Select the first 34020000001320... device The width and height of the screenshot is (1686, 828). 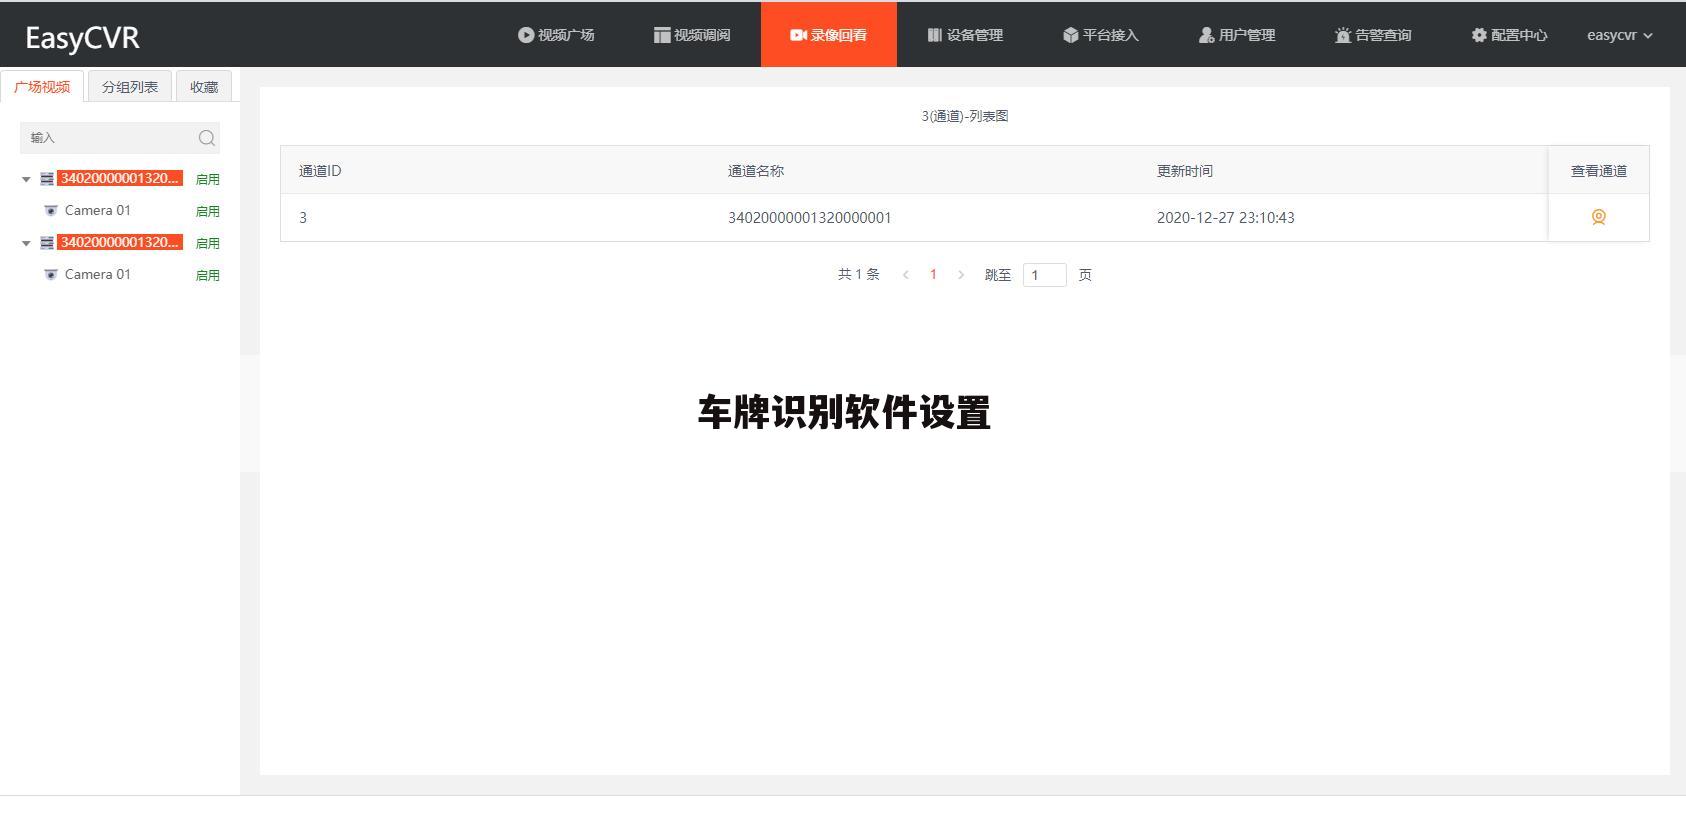pyautogui.click(x=120, y=178)
